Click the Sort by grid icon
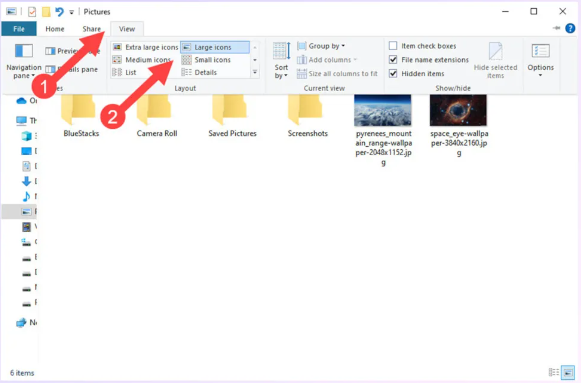Image resolution: width=581 pixels, height=383 pixels. pos(281,51)
